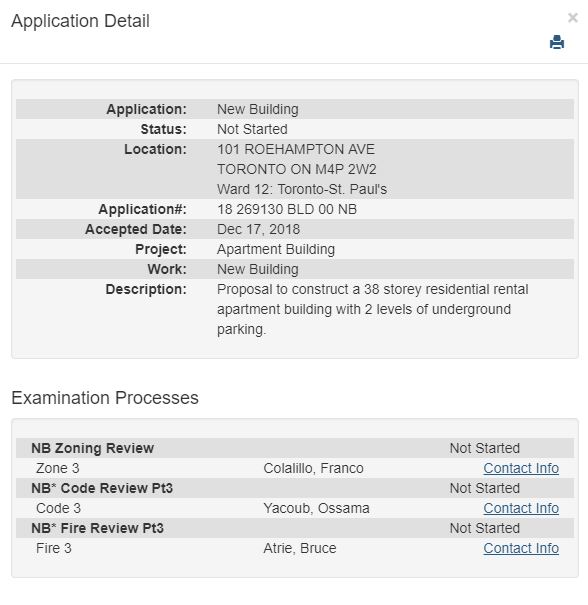The image size is (588, 605).
Task: Select the NB Zoning Review row heading
Action: point(93,448)
